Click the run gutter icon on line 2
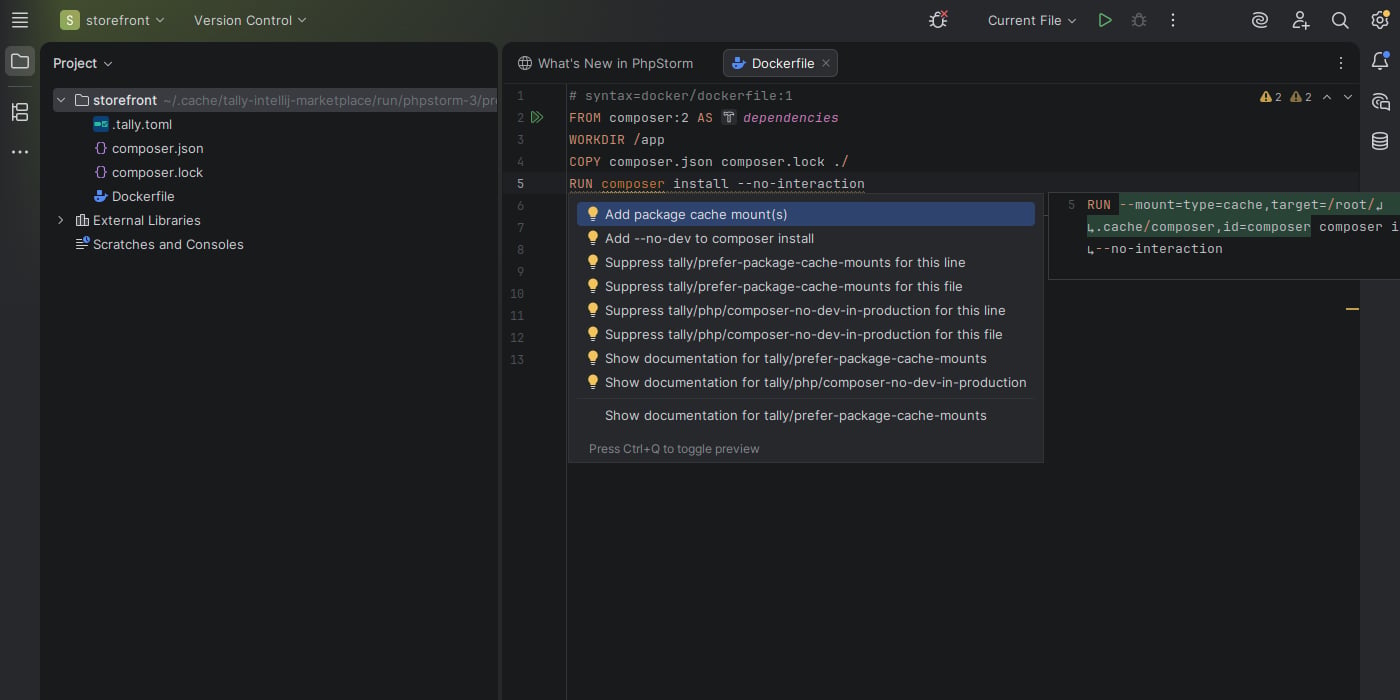Image resolution: width=1400 pixels, height=700 pixels. (x=537, y=118)
